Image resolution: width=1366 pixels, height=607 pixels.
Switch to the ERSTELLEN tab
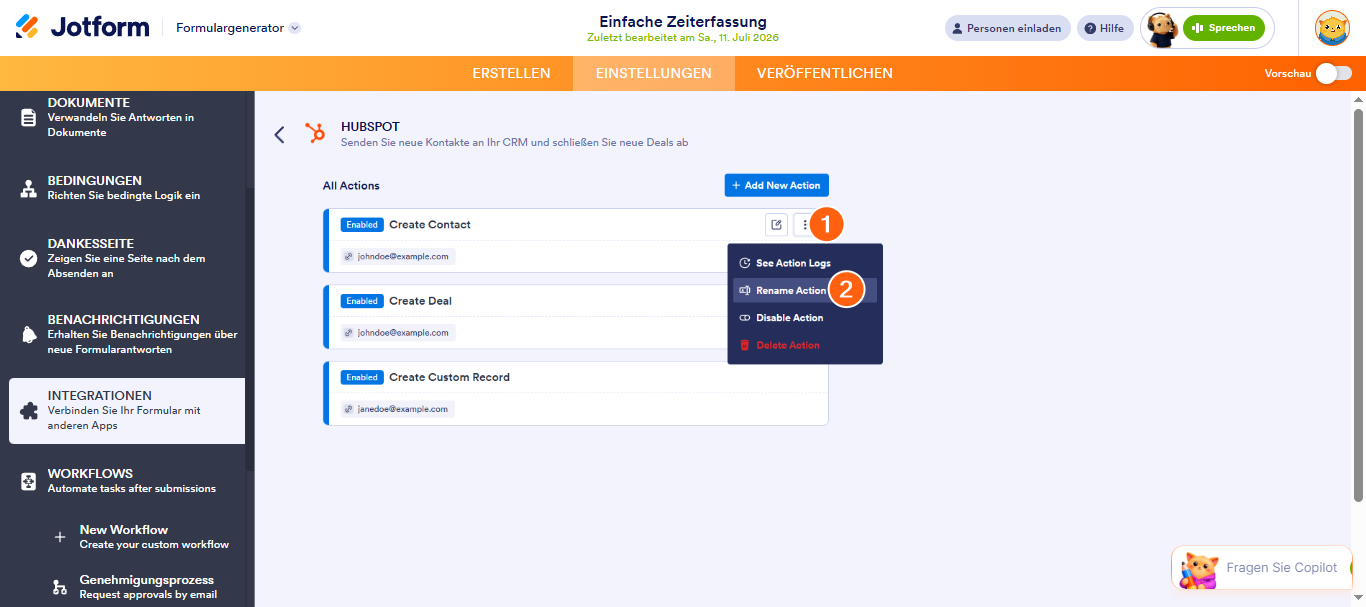[x=511, y=73]
